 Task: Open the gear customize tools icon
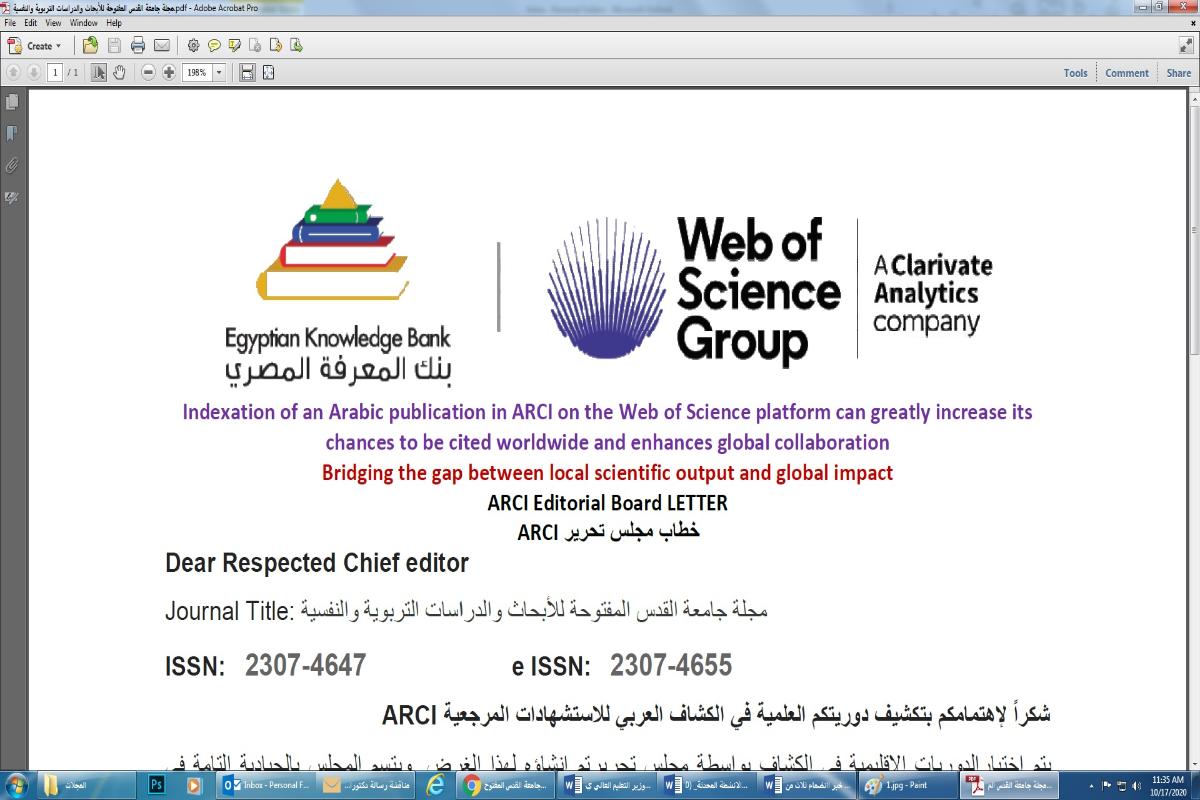(x=193, y=46)
